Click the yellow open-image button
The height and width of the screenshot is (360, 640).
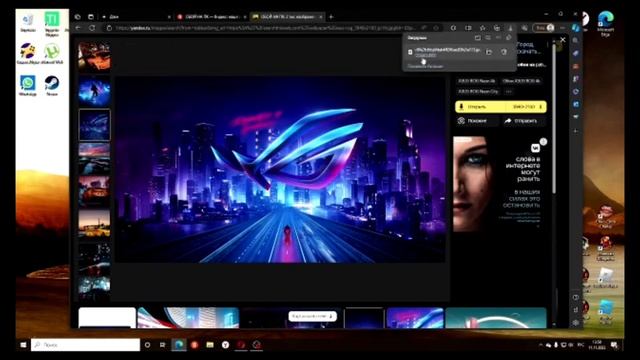click(x=481, y=107)
